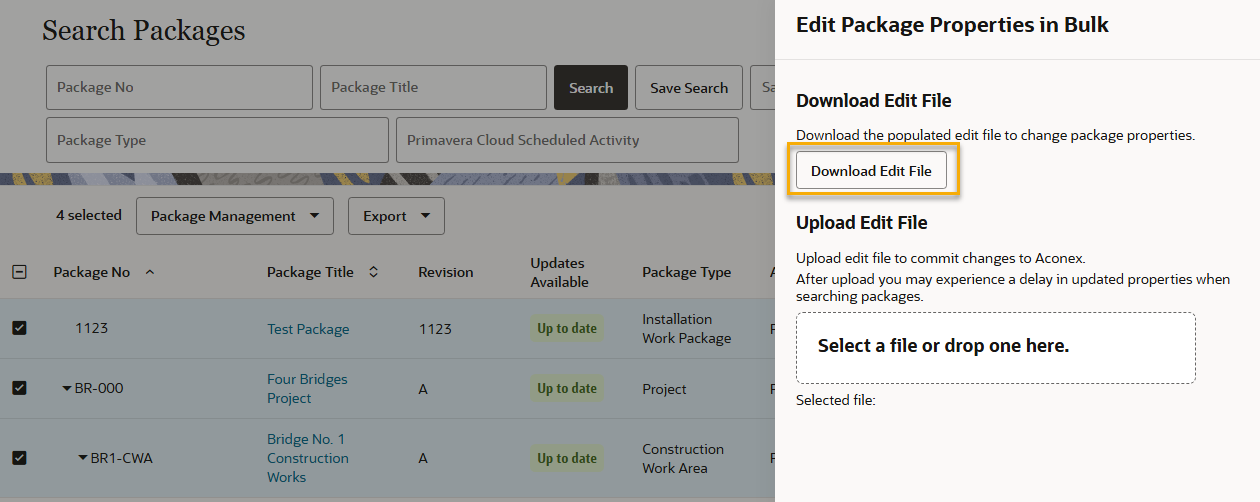Focus the Package No search field

(179, 88)
